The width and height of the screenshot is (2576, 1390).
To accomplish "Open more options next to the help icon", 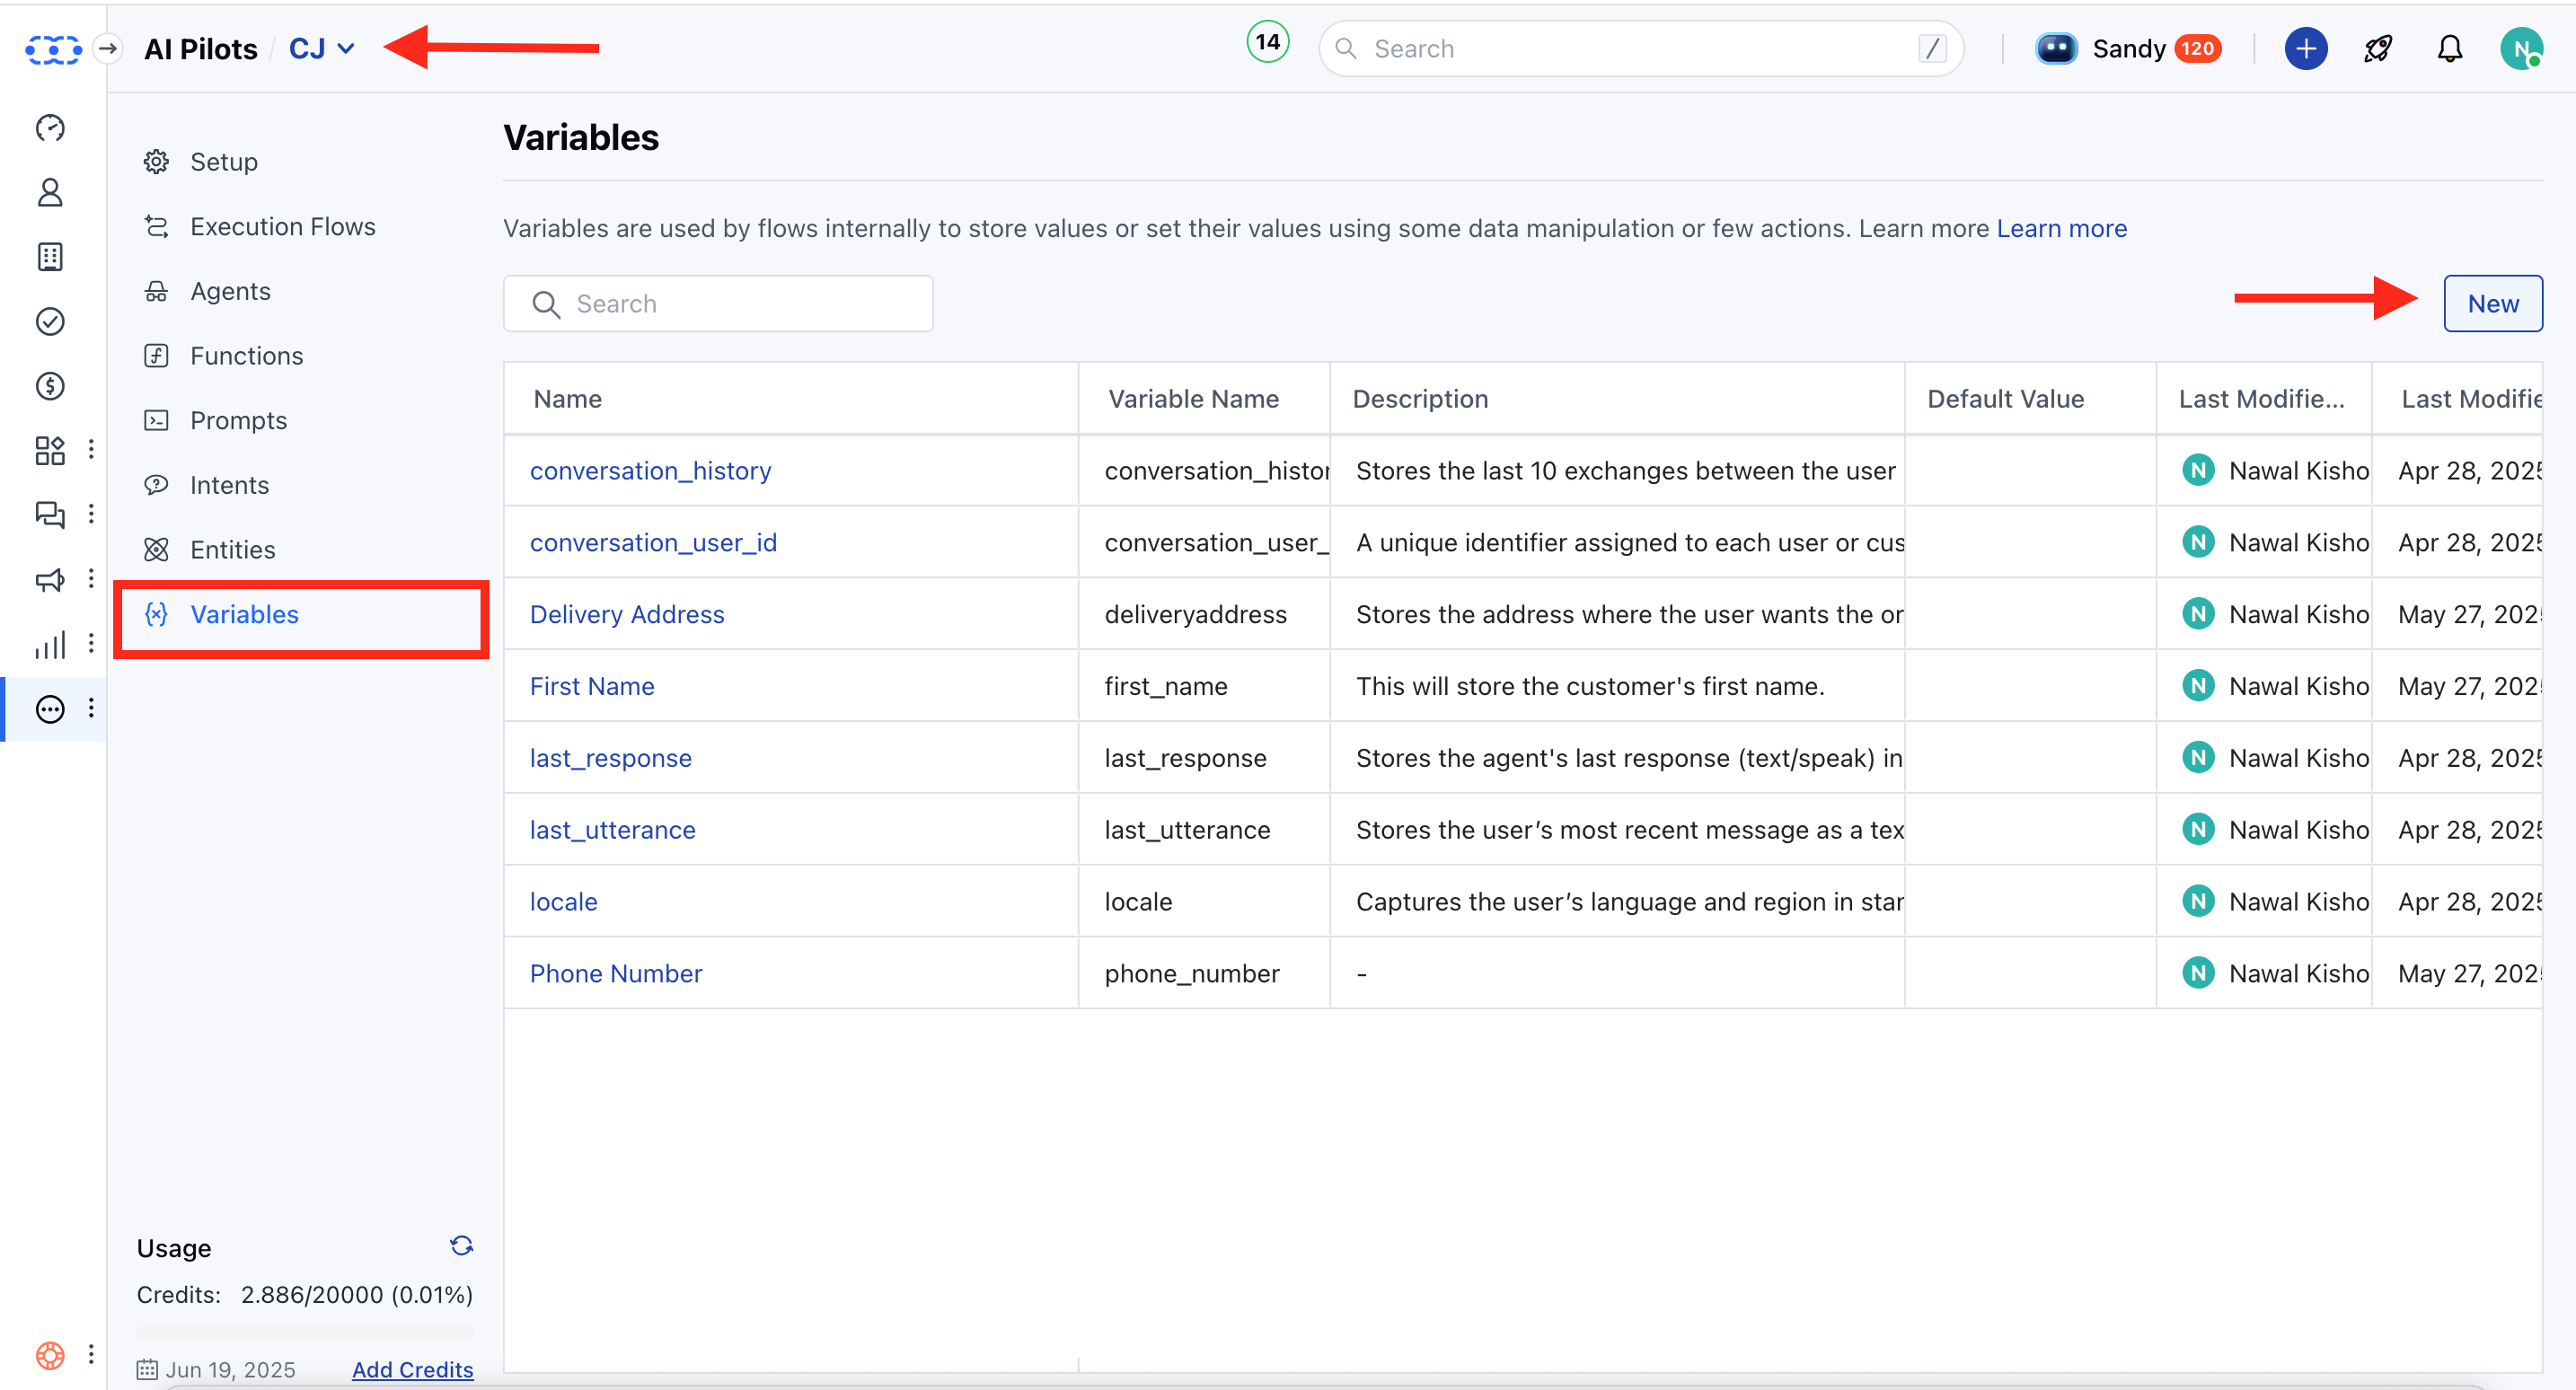I will click(91, 1354).
